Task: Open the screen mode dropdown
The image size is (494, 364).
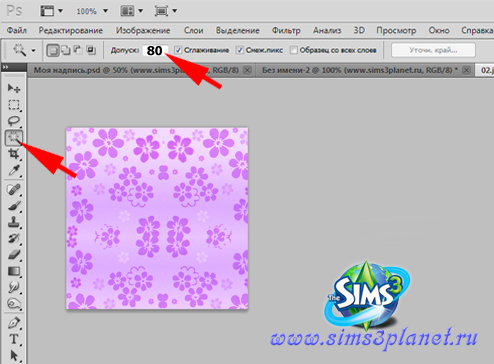Action: [175, 11]
